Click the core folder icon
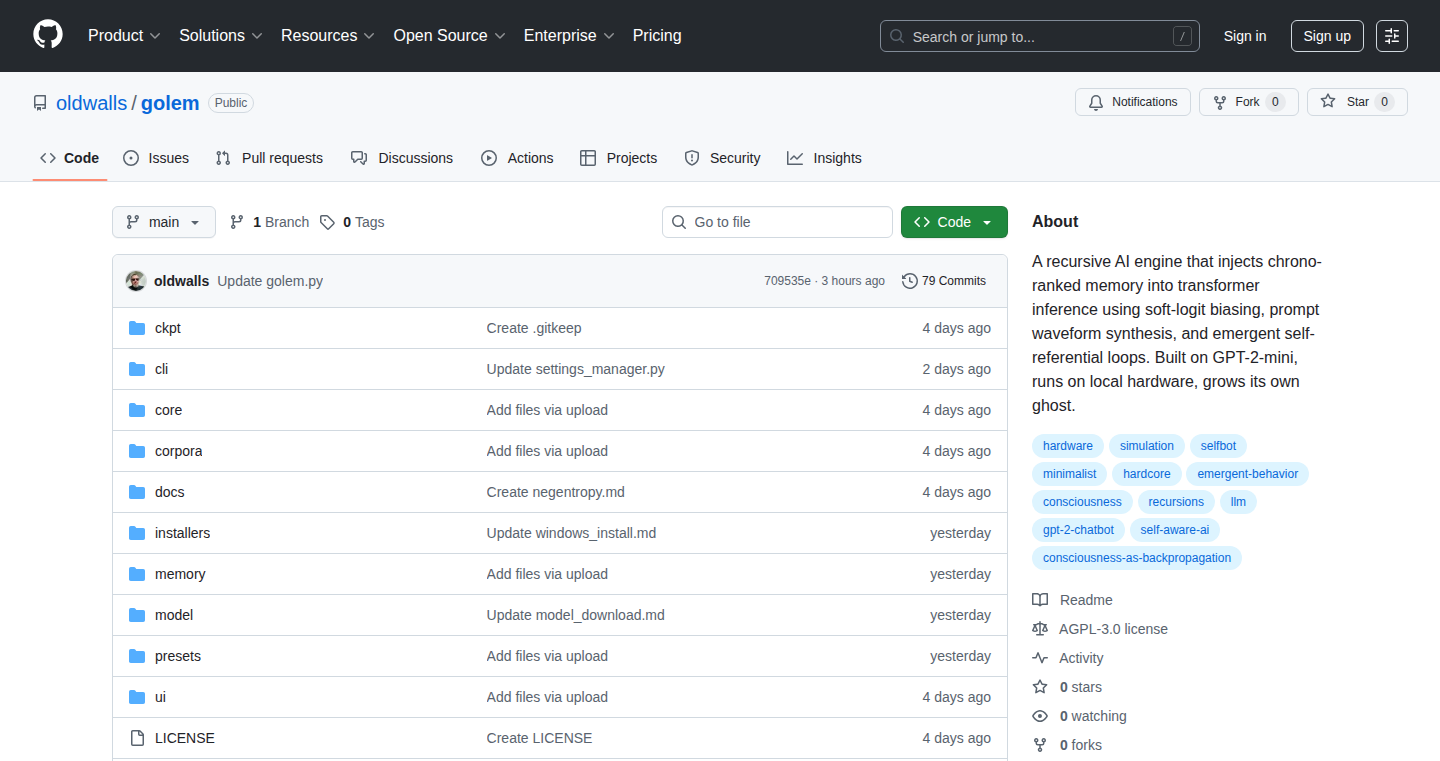 coord(137,410)
